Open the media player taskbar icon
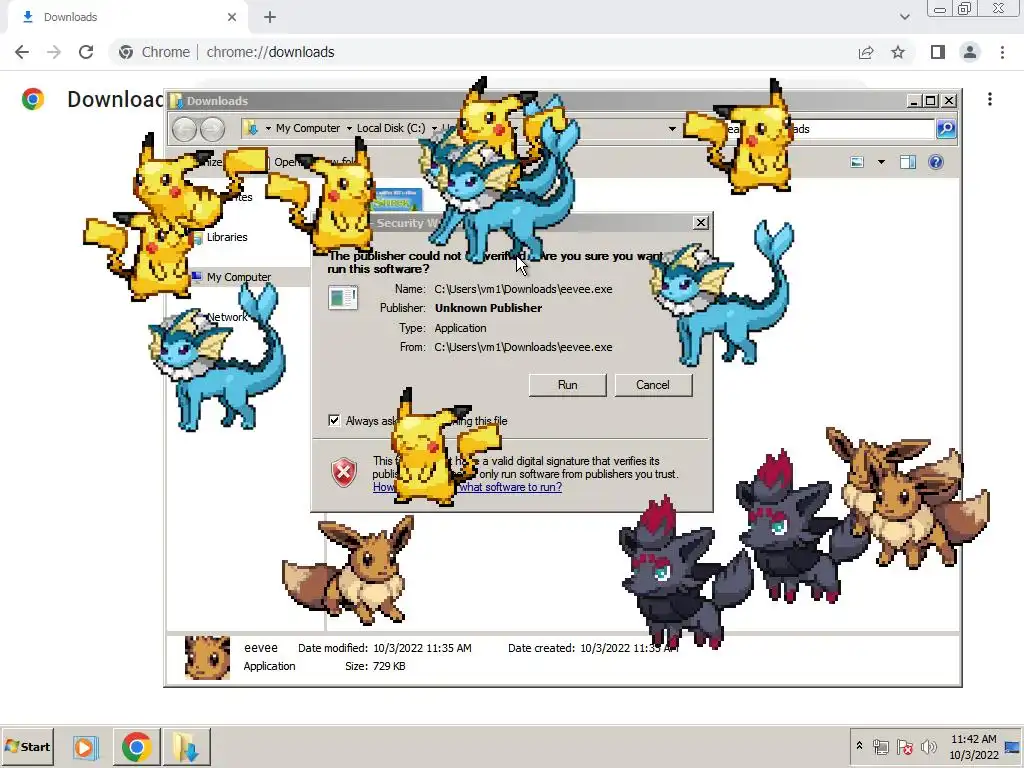The height and width of the screenshot is (768, 1024). coord(84,746)
